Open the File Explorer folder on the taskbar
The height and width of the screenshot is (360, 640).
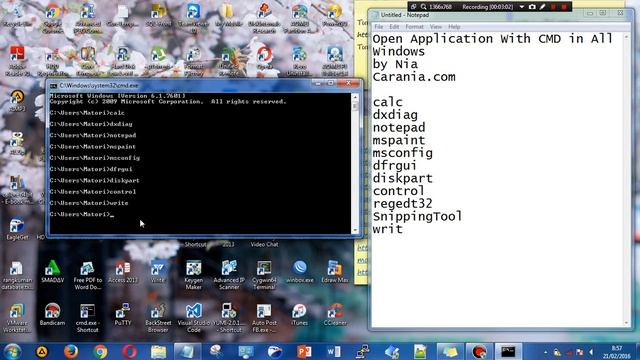(158, 351)
